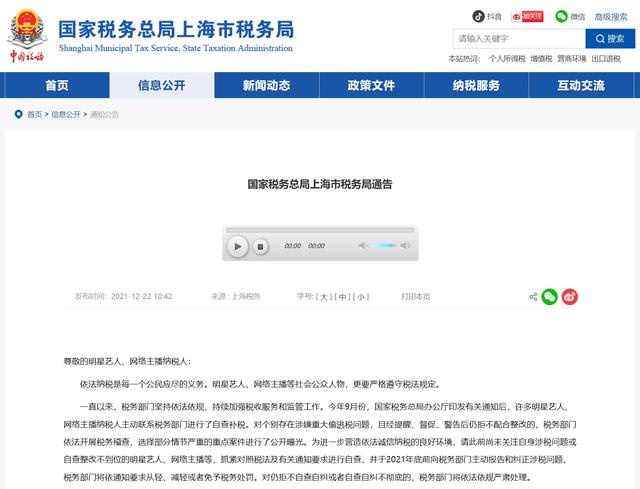Open the 政策文件 navigation tab
This screenshot has width=640, height=489.
pos(371,85)
